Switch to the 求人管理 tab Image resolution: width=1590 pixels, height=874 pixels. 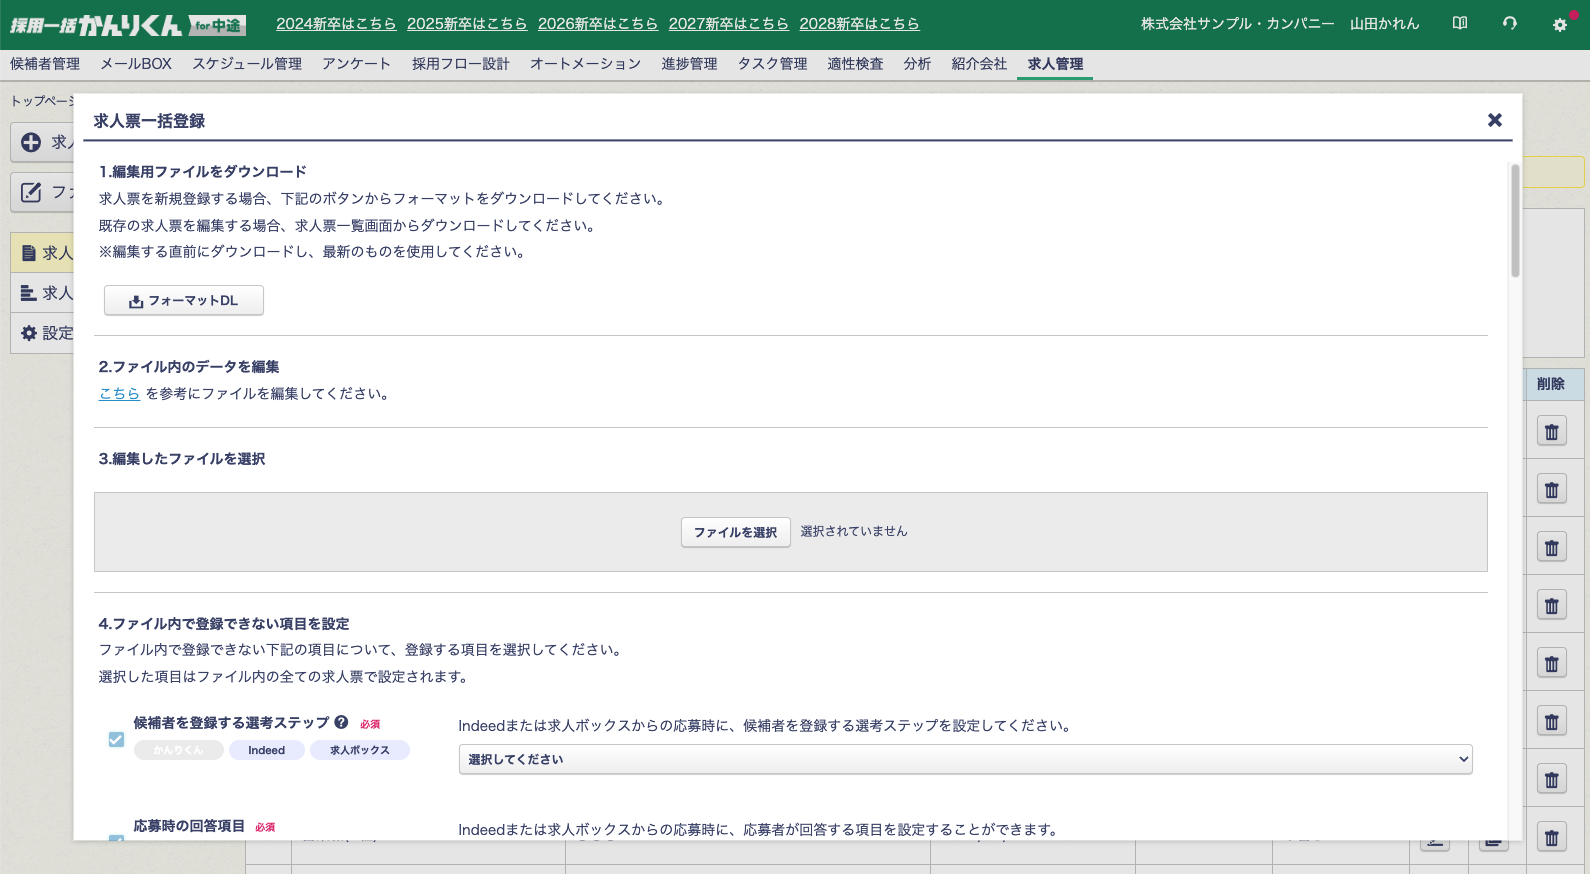pos(1055,63)
